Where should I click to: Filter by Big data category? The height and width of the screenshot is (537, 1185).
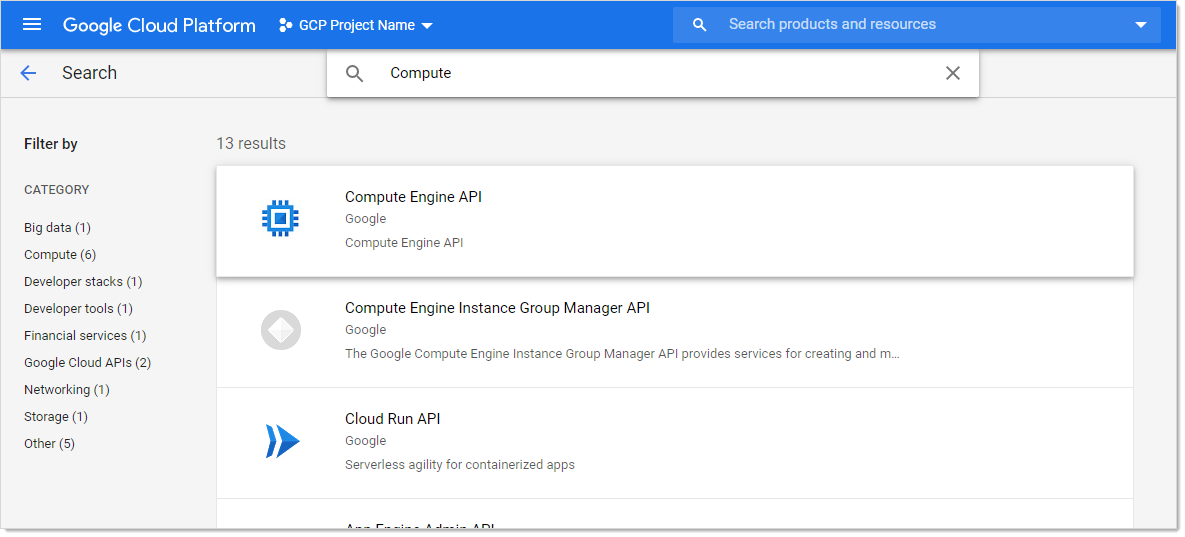pos(57,228)
